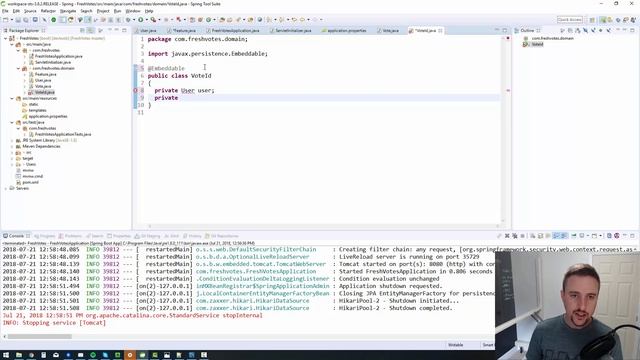Open the Run button dropdown arrow
640x360 pixels.
146,20
